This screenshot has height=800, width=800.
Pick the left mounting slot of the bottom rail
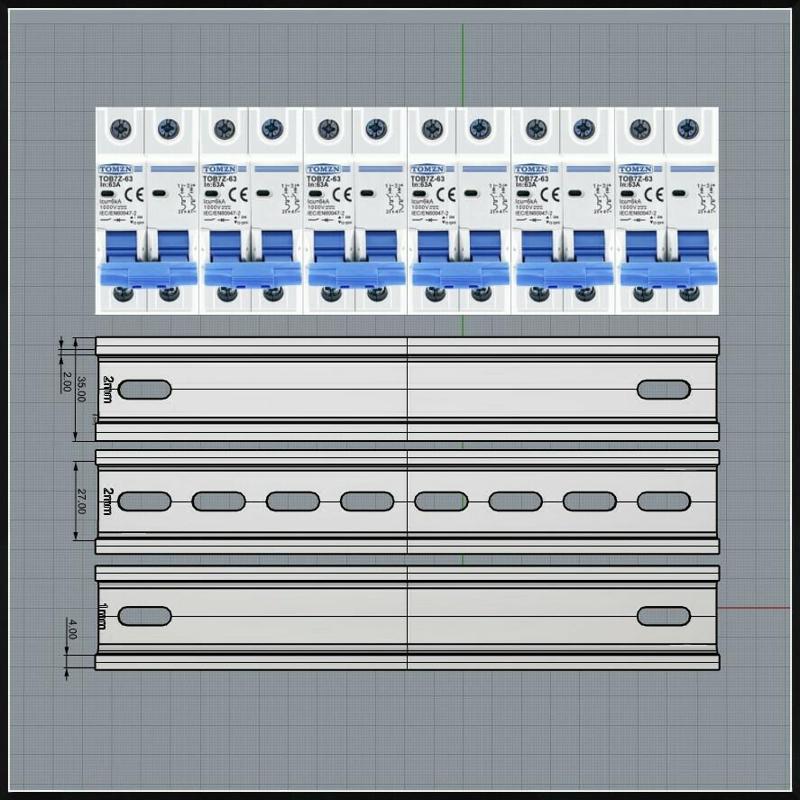(x=145, y=616)
